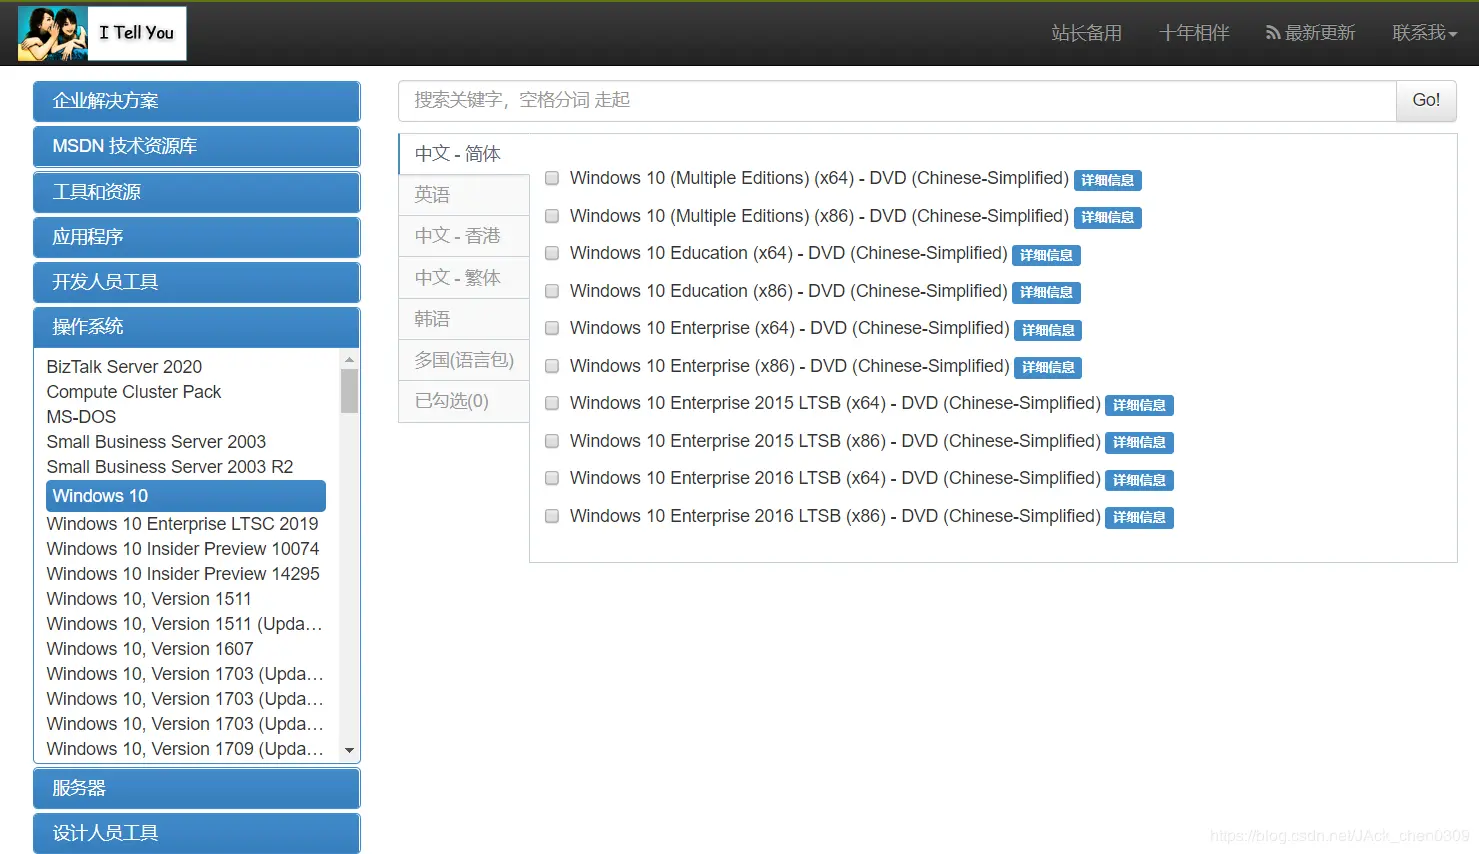Screen dimensions: 1479x854
Task: Switch to the 中文 - 简体 tab
Action: point(464,154)
